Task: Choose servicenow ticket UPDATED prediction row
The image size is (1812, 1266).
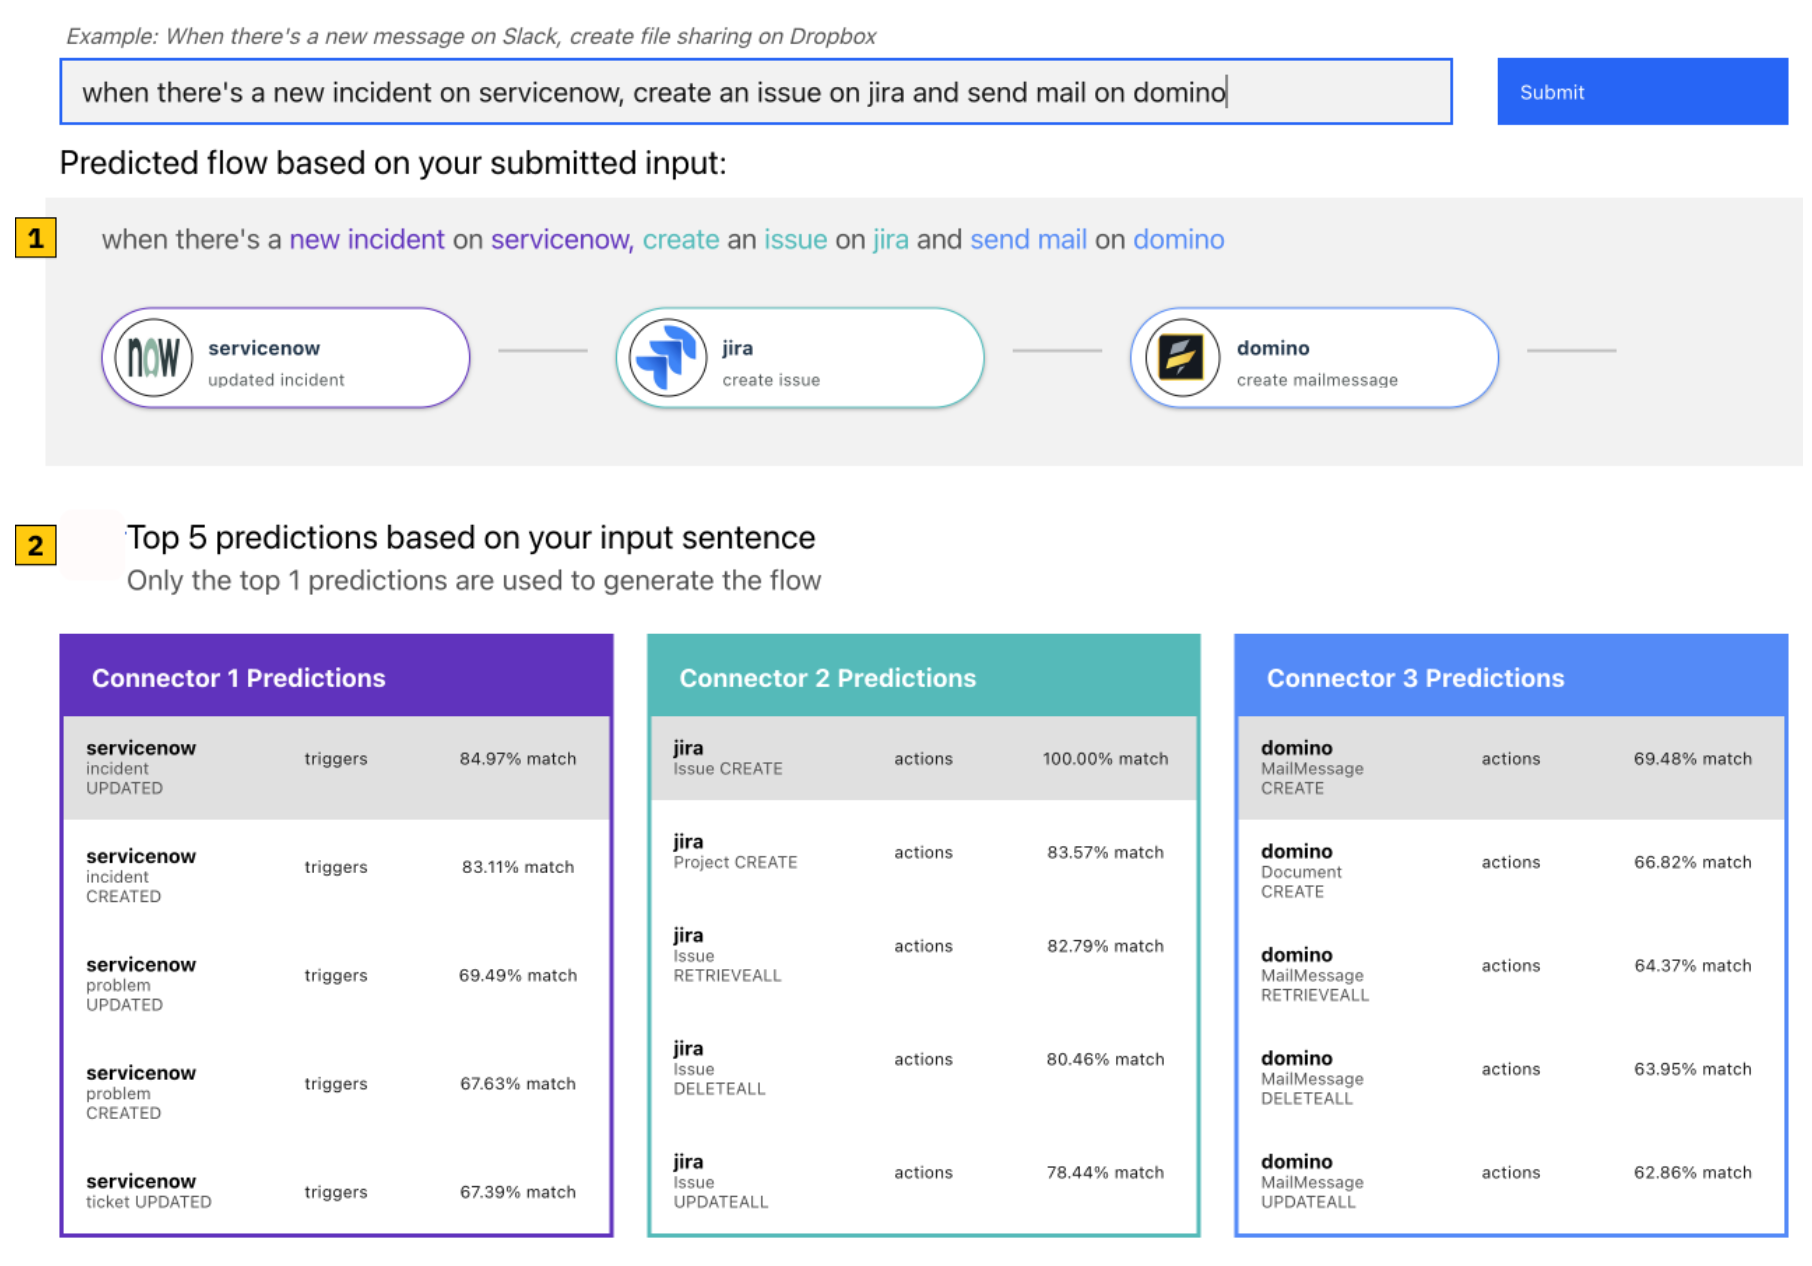Action: tap(336, 1191)
